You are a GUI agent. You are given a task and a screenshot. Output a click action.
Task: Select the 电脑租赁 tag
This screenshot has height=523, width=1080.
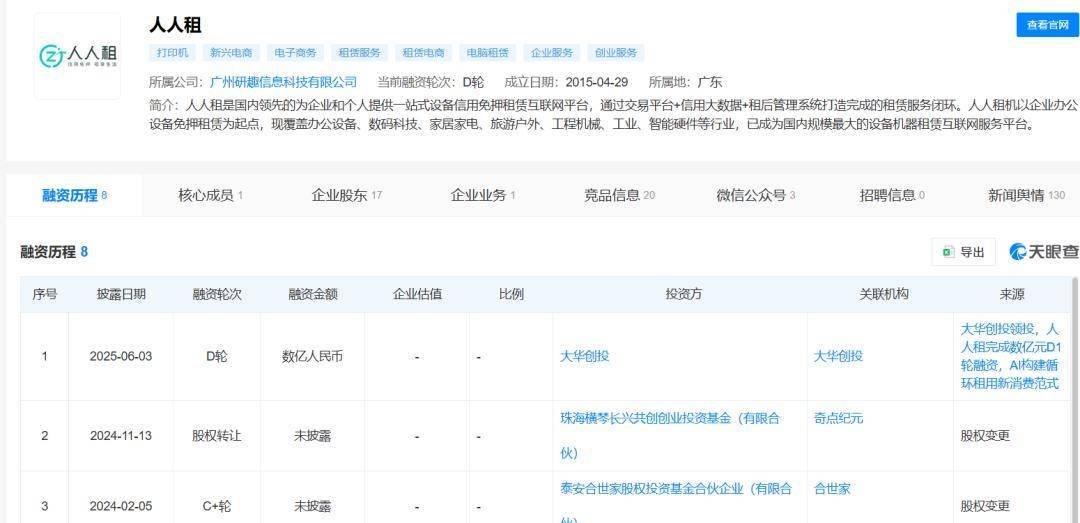click(x=487, y=53)
